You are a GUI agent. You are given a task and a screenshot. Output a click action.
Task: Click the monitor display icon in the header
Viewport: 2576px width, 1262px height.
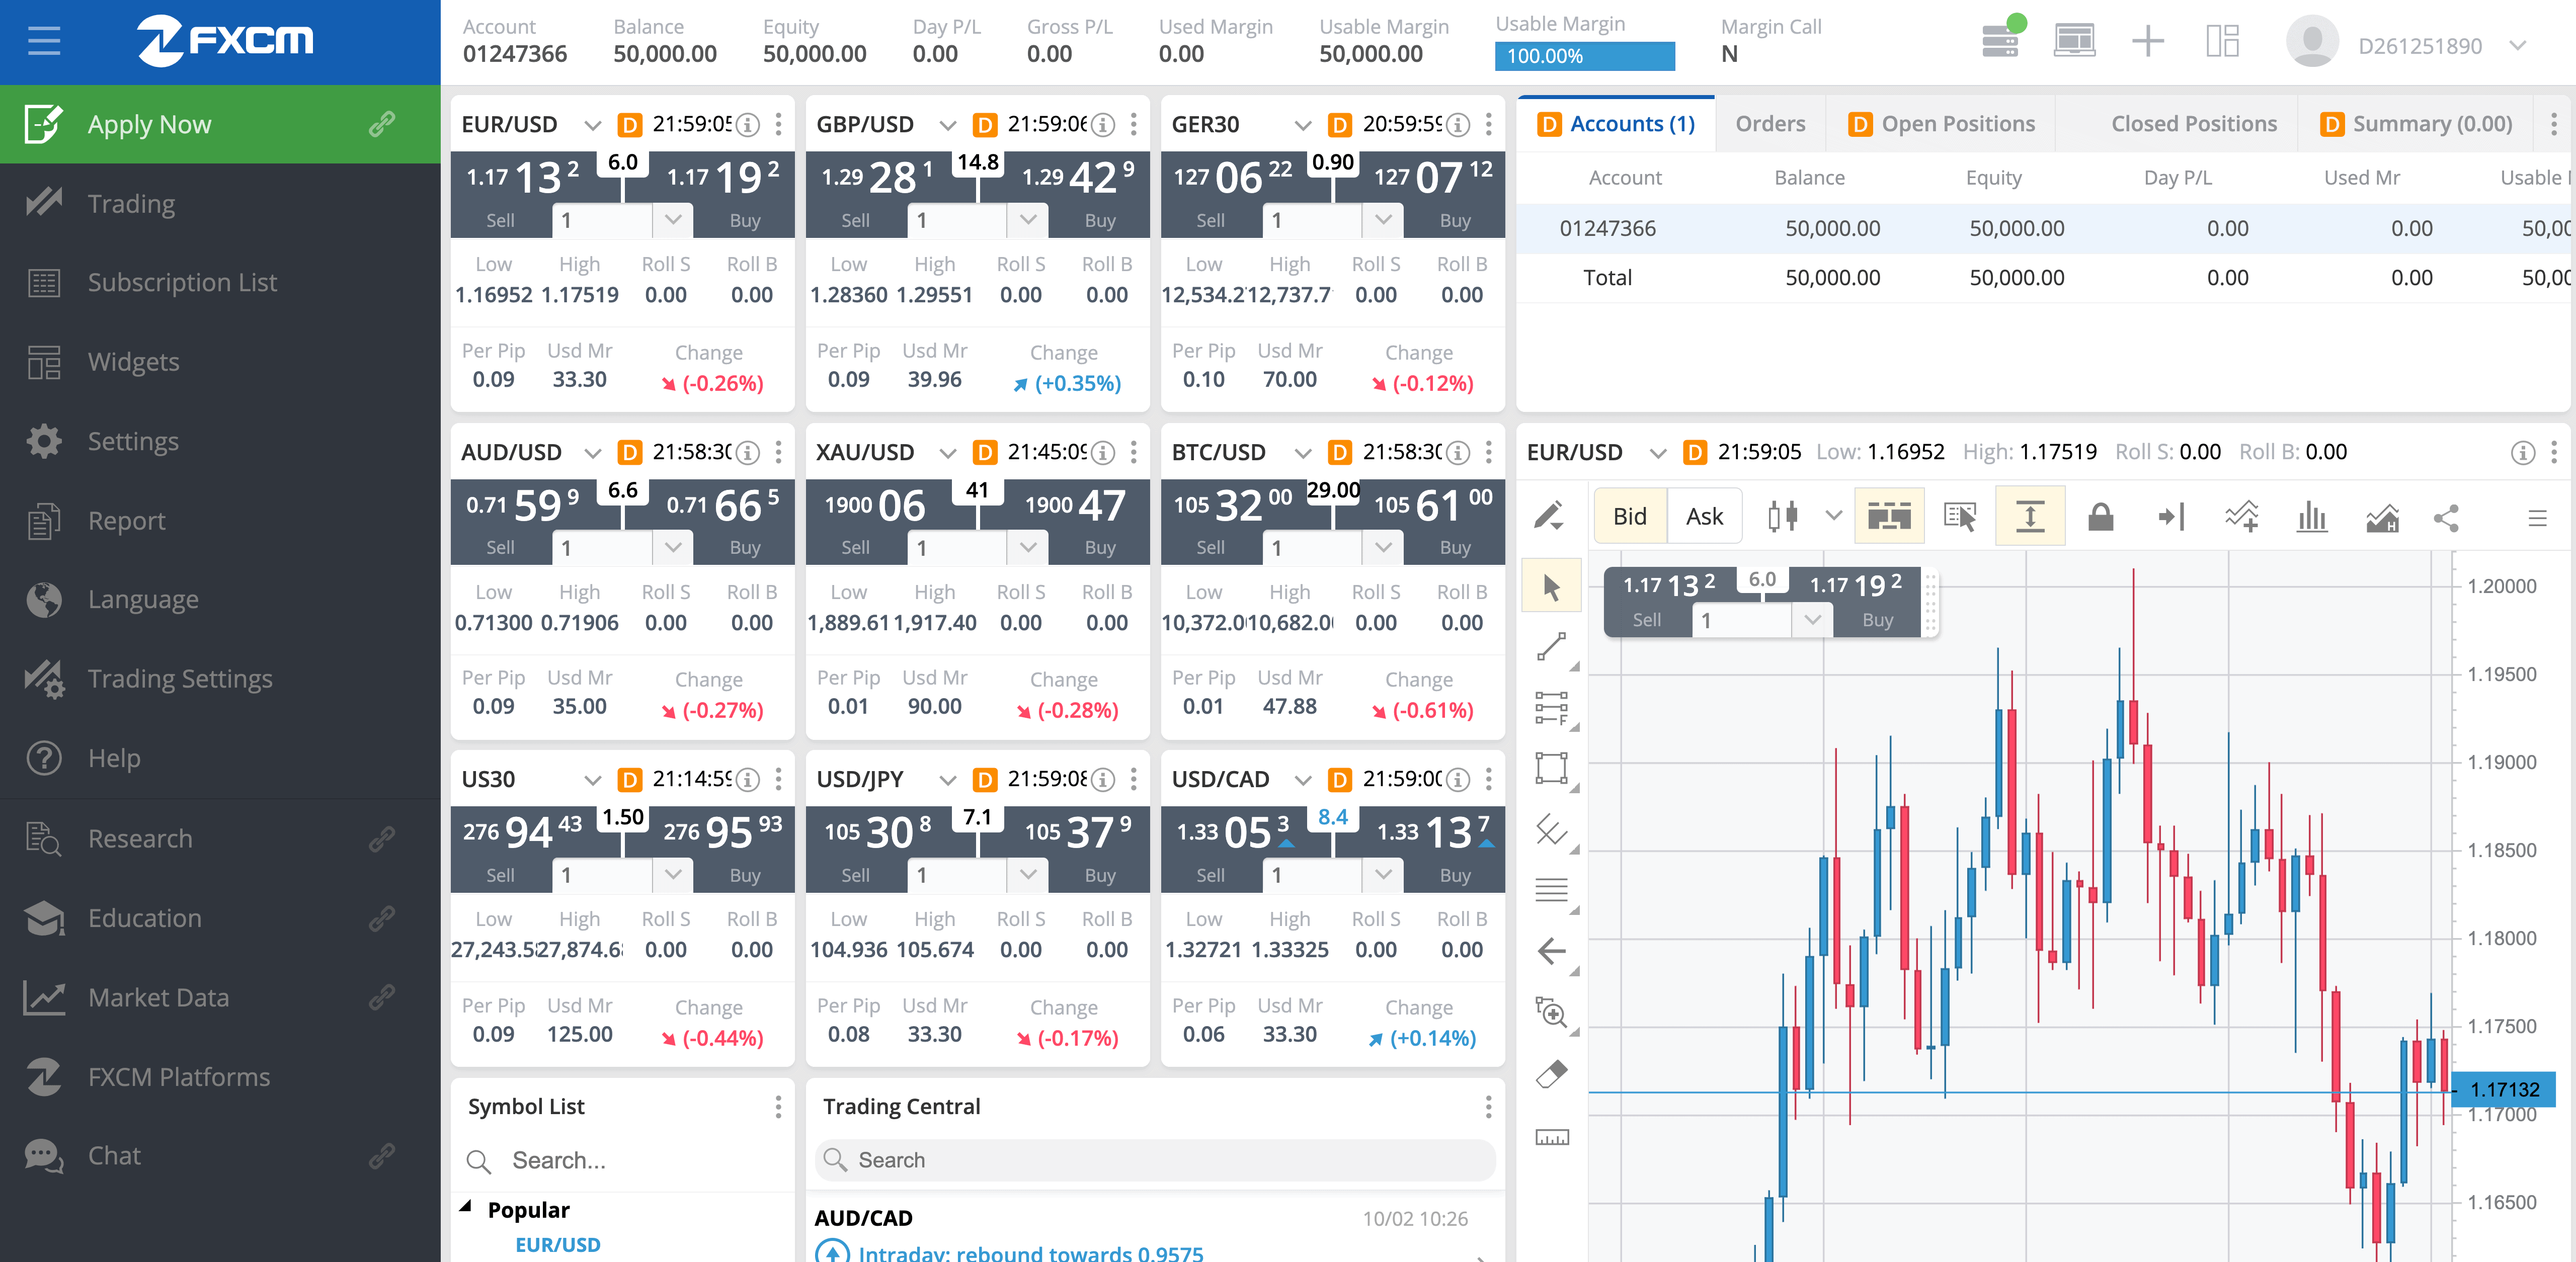[2074, 41]
